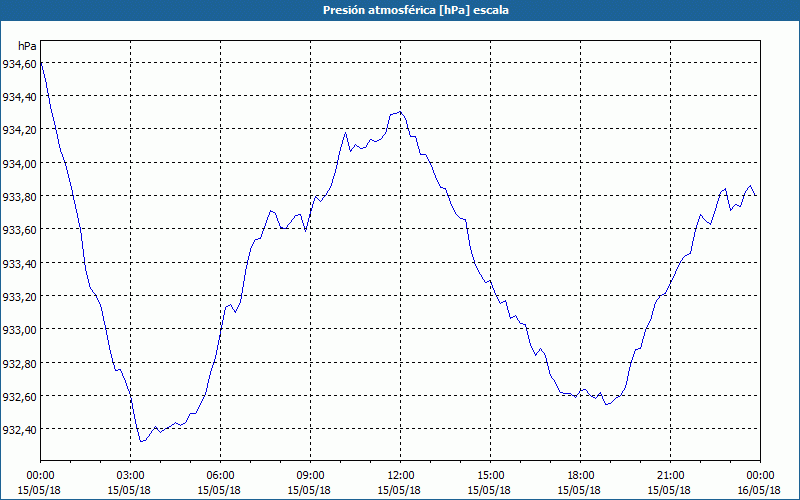The width and height of the screenshot is (800, 500).
Task: Click the 'Presión atmosférica [hPa] escala' title
Action: [x=416, y=10]
